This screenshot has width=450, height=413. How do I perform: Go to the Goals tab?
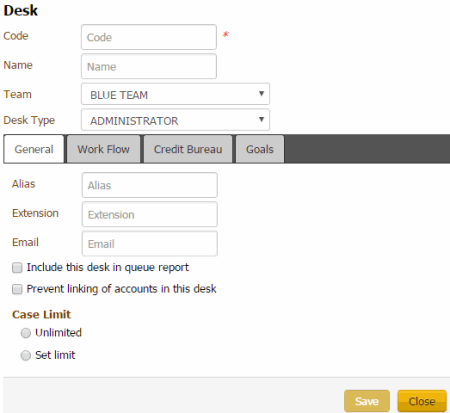[x=260, y=149]
